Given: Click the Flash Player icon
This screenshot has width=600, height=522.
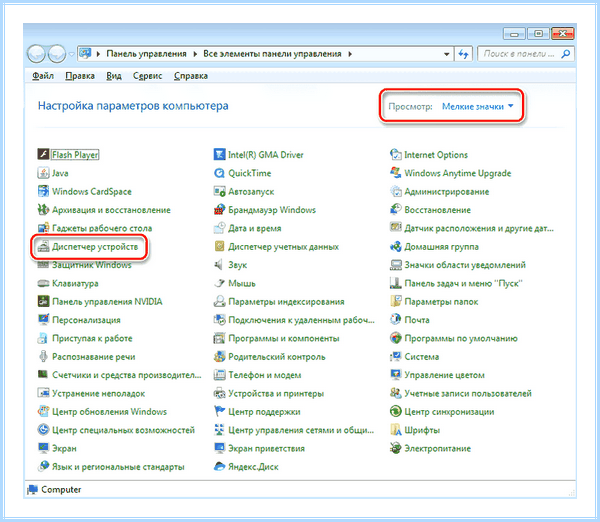Looking at the screenshot, I should click(43, 155).
